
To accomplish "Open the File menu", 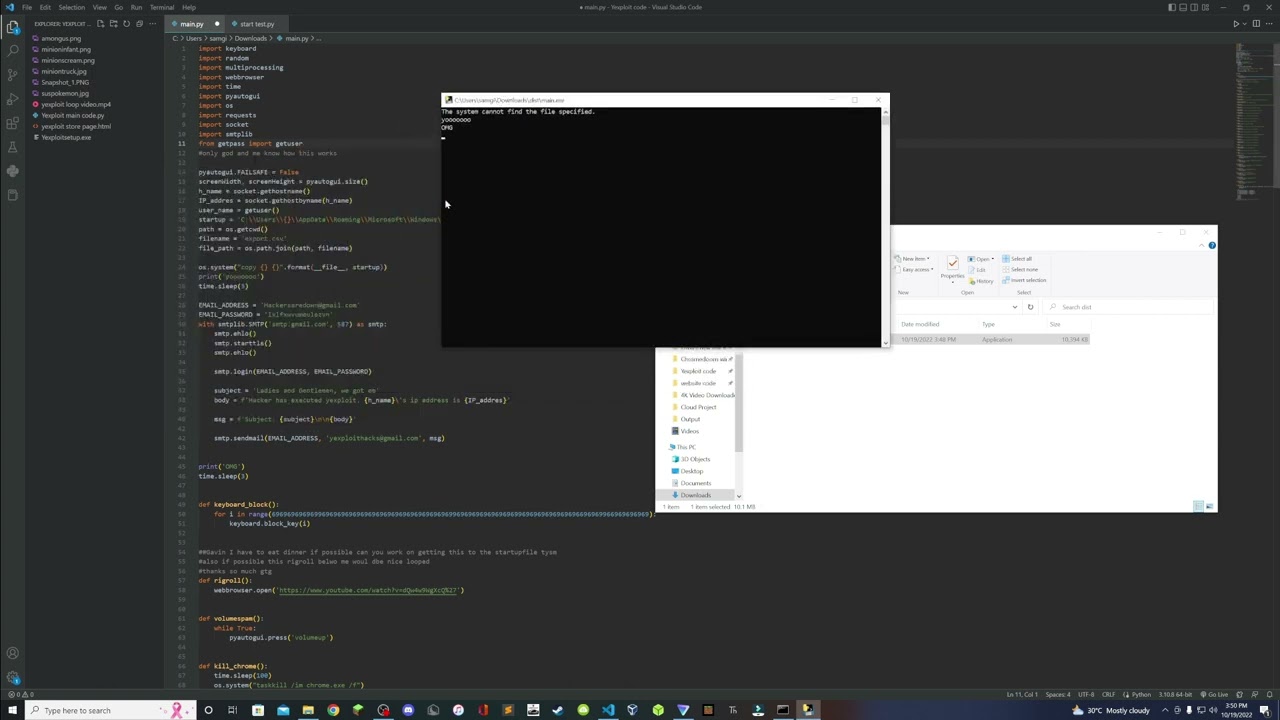I will pyautogui.click(x=27, y=7).
